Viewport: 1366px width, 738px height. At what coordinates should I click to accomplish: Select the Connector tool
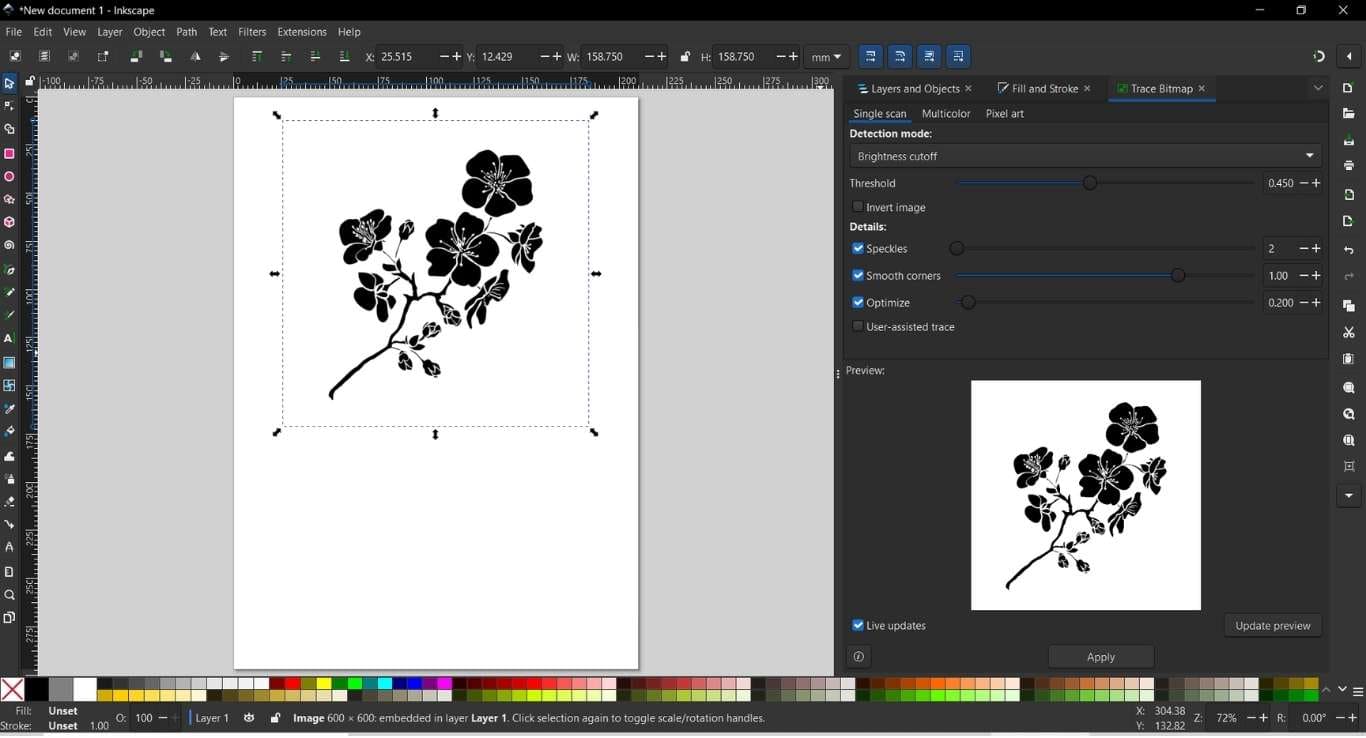pos(9,525)
